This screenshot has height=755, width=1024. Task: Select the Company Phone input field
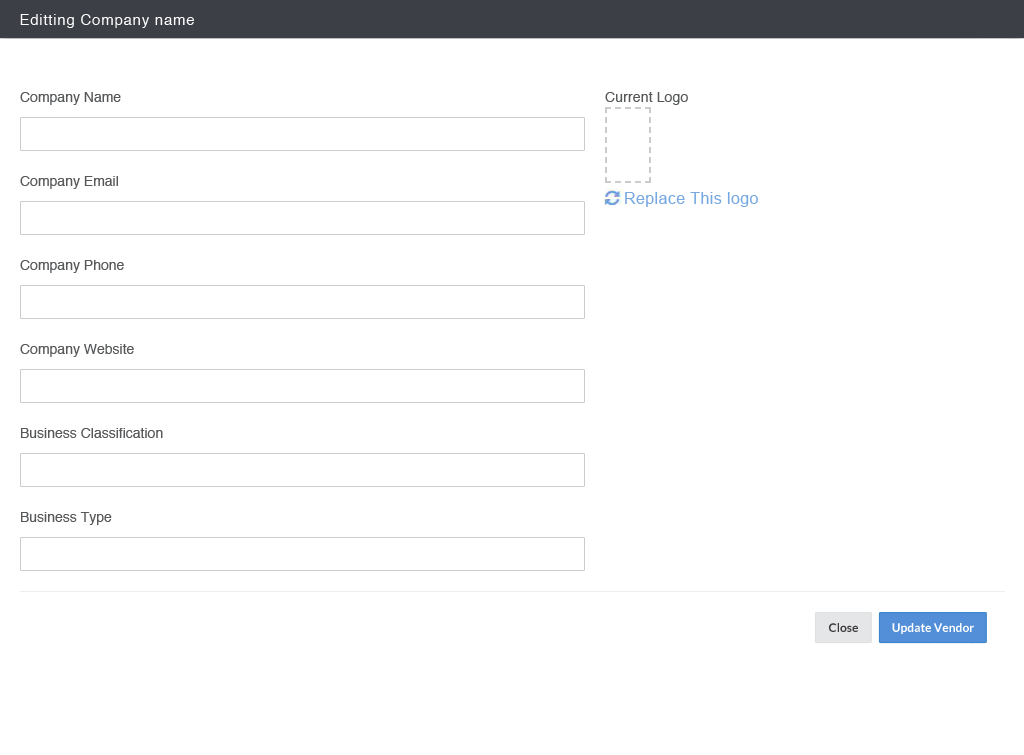pos(302,302)
